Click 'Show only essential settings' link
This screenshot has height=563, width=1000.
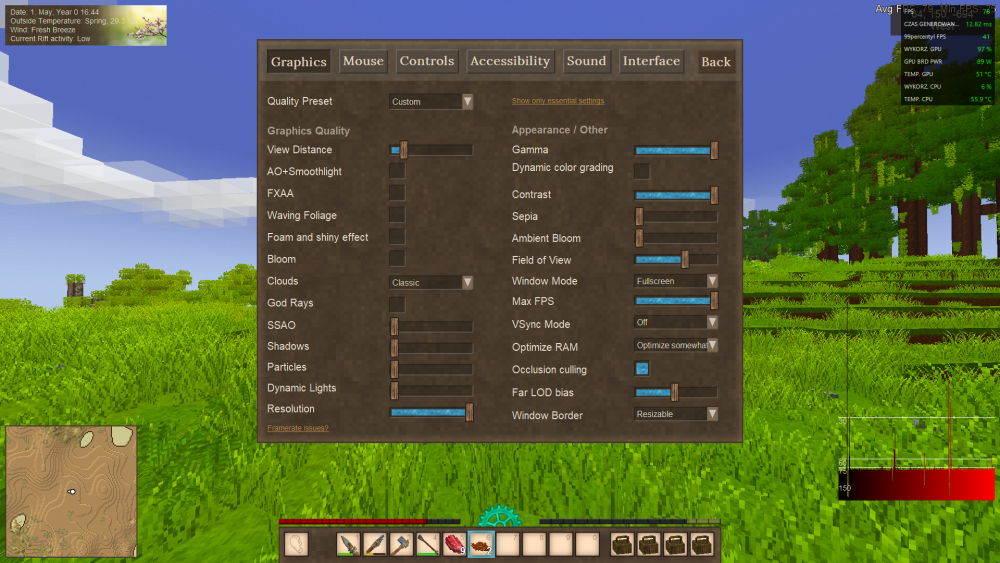click(x=558, y=101)
